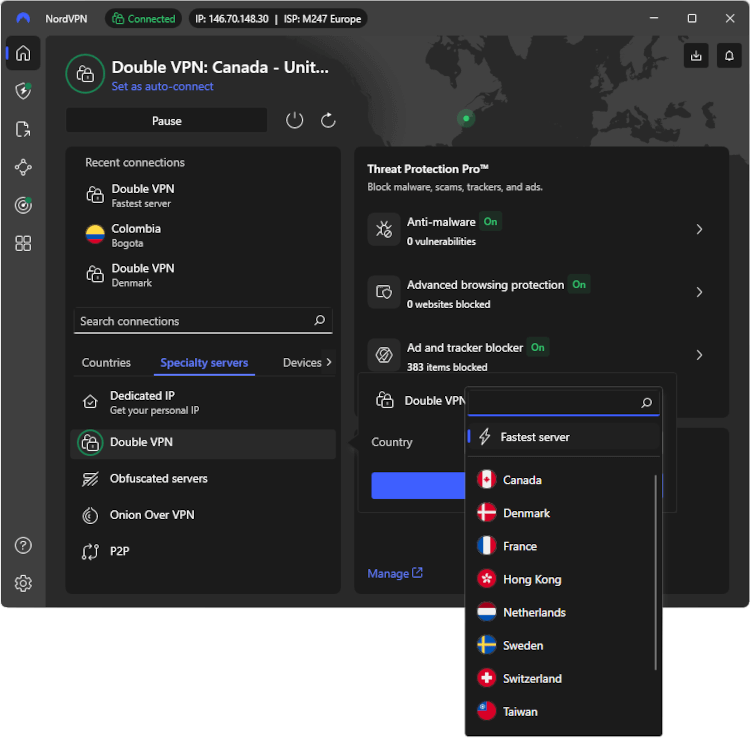This screenshot has height=738, width=750.
Task: Open Dark Web Monitor radar icon
Action: (x=23, y=205)
